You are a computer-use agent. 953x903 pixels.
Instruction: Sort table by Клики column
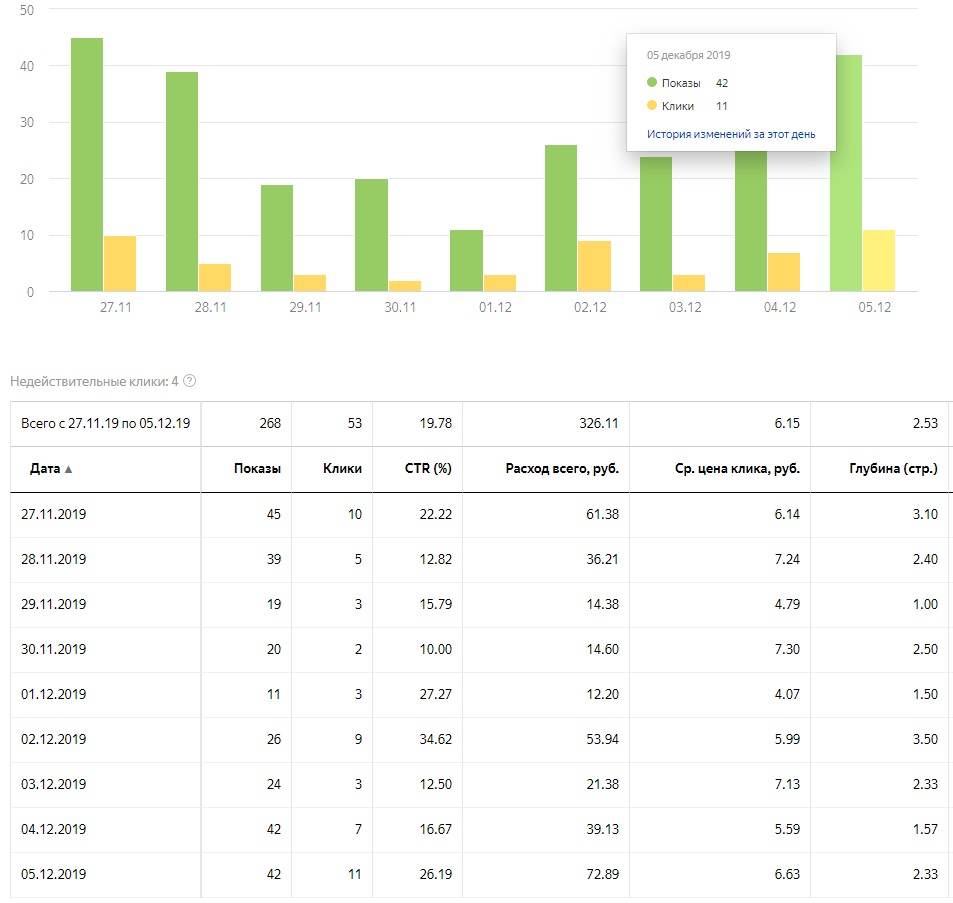tap(342, 468)
